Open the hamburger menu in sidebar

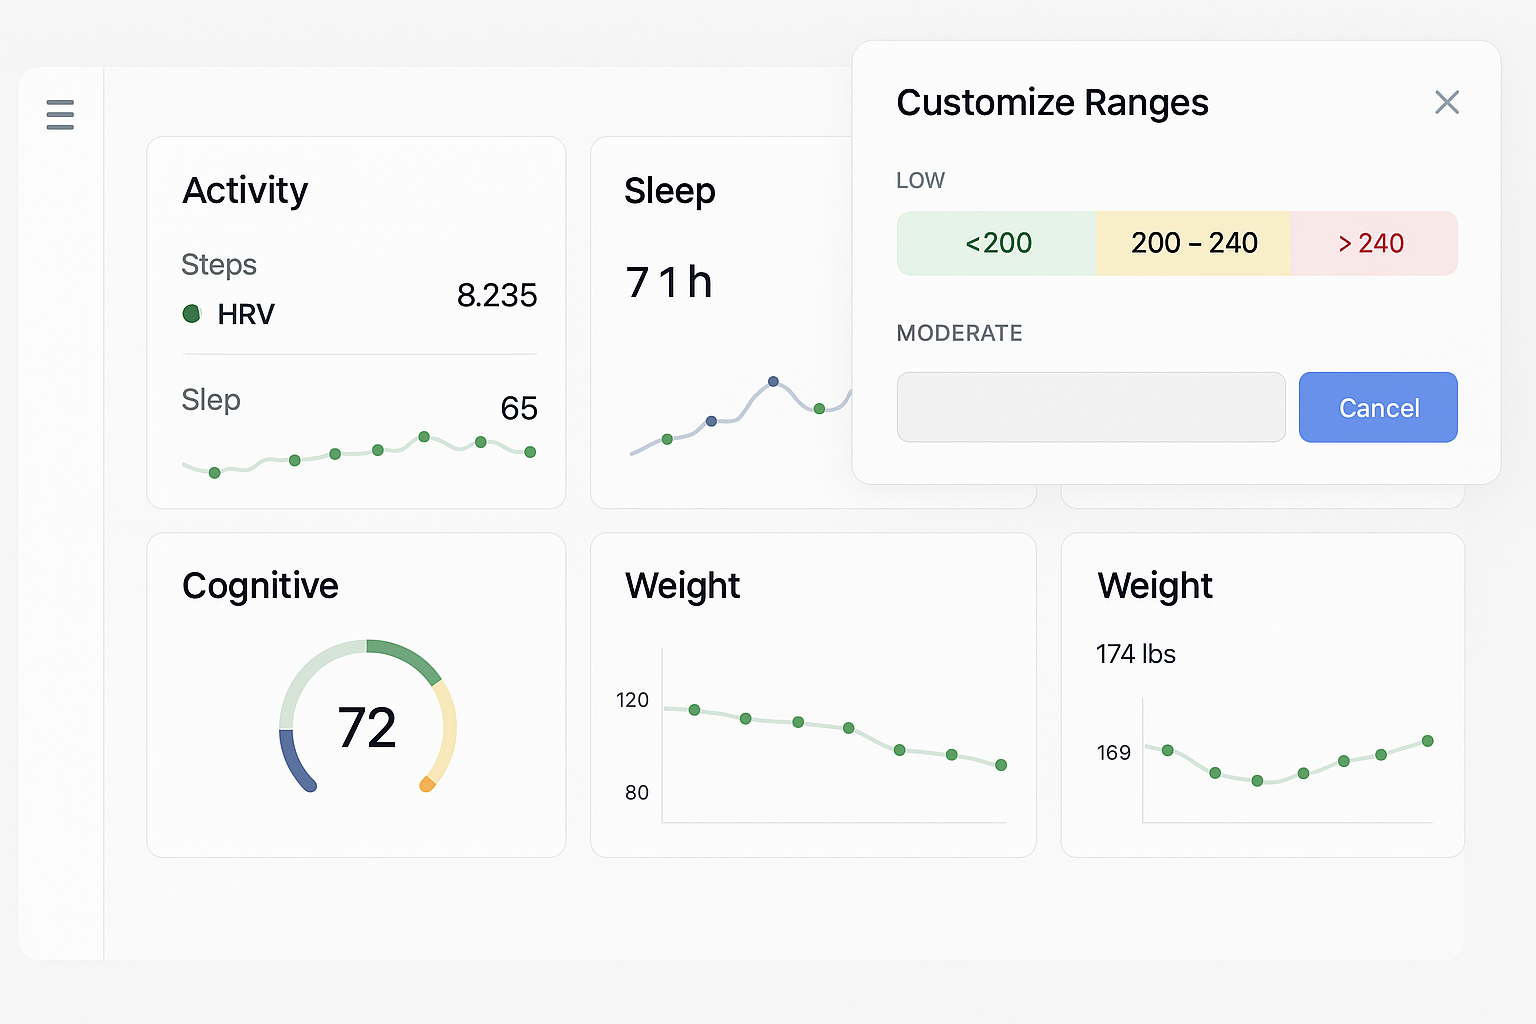(x=60, y=115)
